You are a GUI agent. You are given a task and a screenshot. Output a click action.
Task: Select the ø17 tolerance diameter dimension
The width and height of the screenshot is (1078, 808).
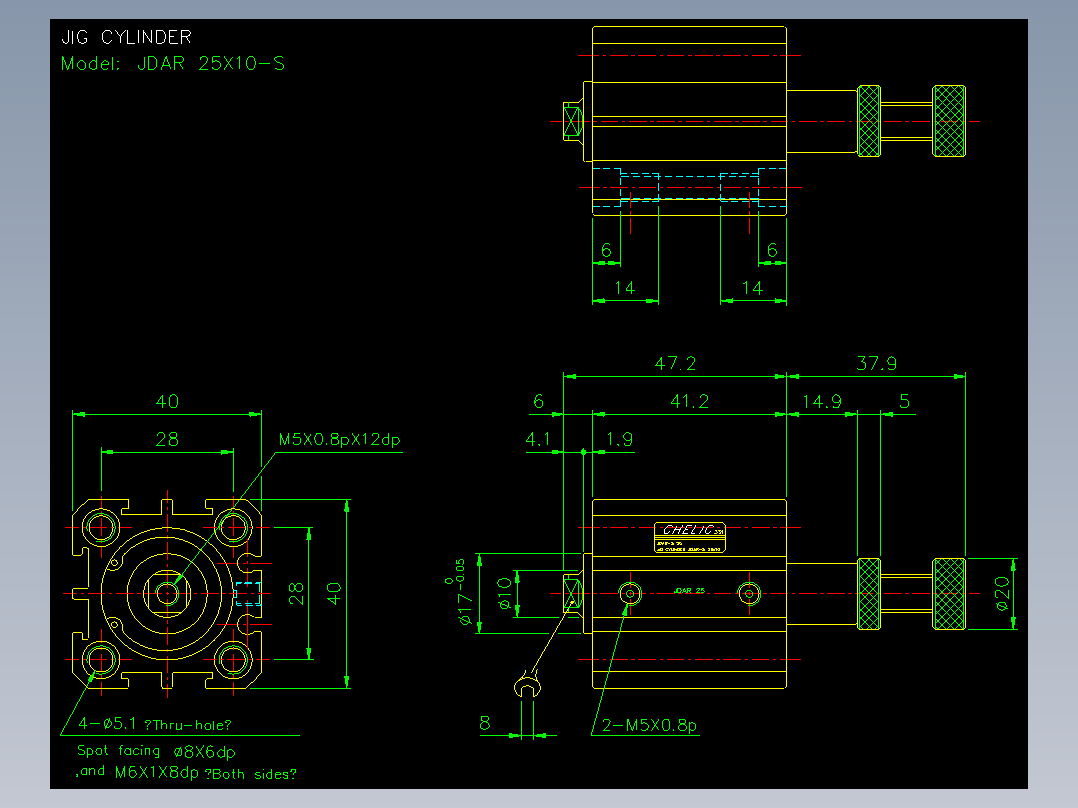[x=461, y=592]
